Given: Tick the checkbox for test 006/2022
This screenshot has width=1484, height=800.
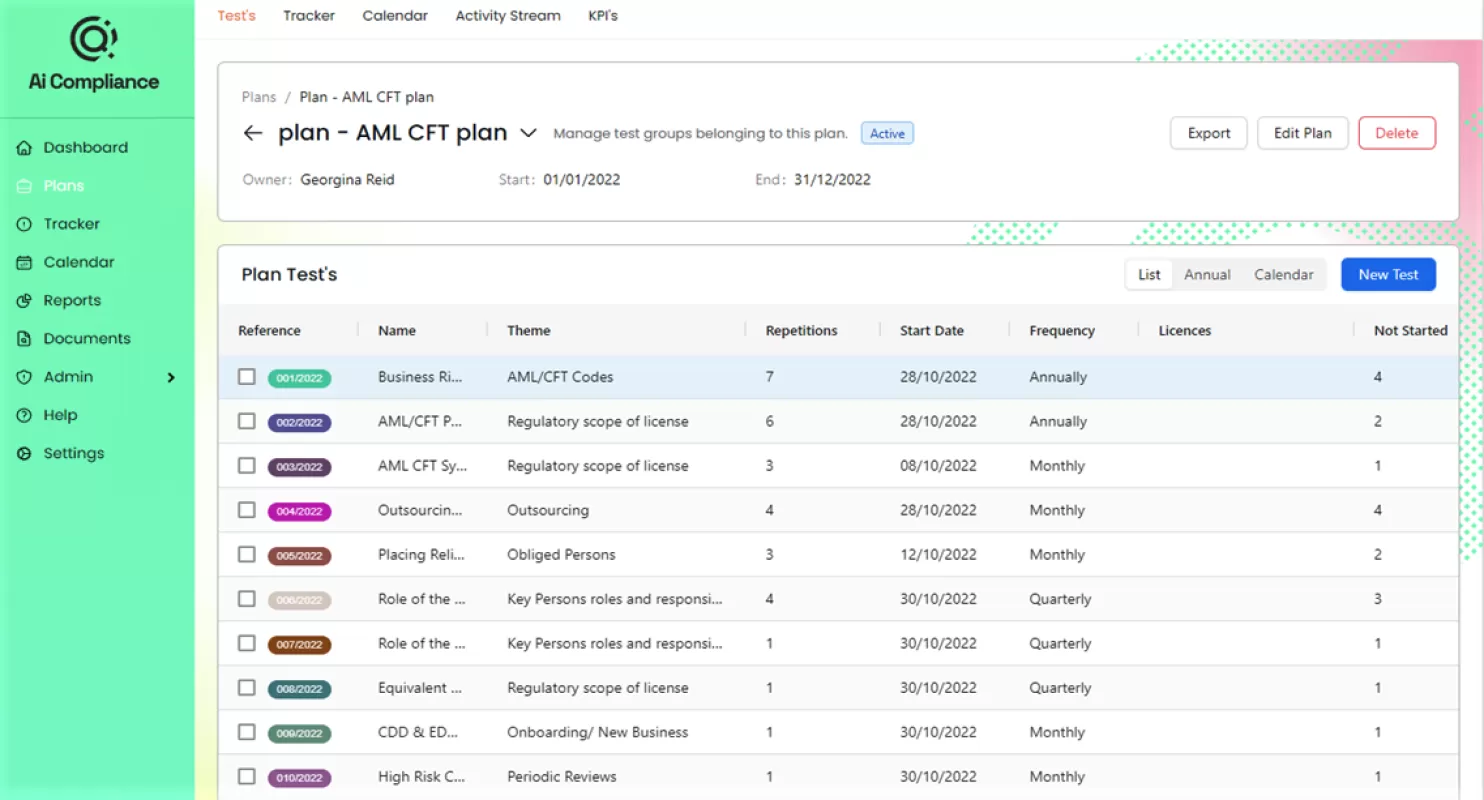Looking at the screenshot, I should point(247,599).
